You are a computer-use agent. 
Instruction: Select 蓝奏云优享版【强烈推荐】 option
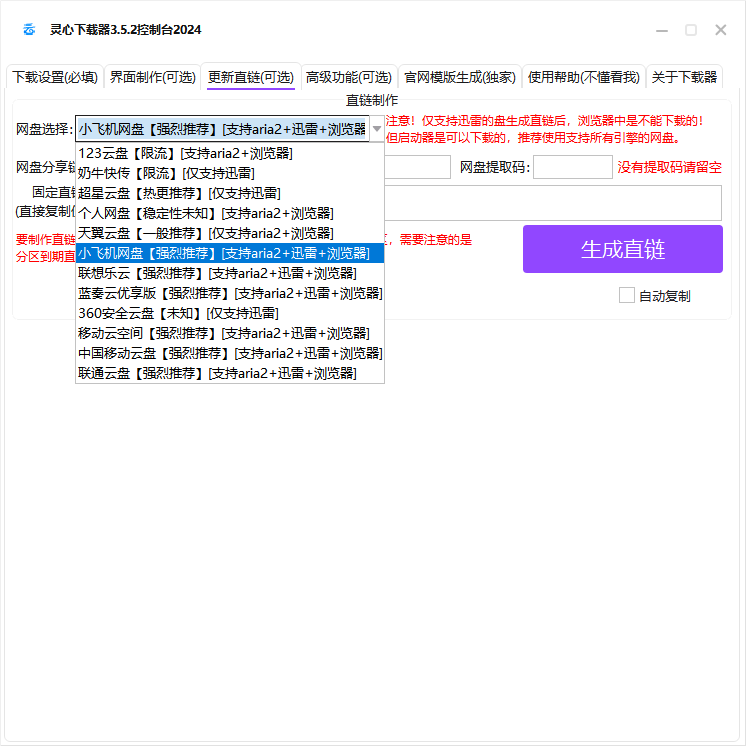coord(230,293)
